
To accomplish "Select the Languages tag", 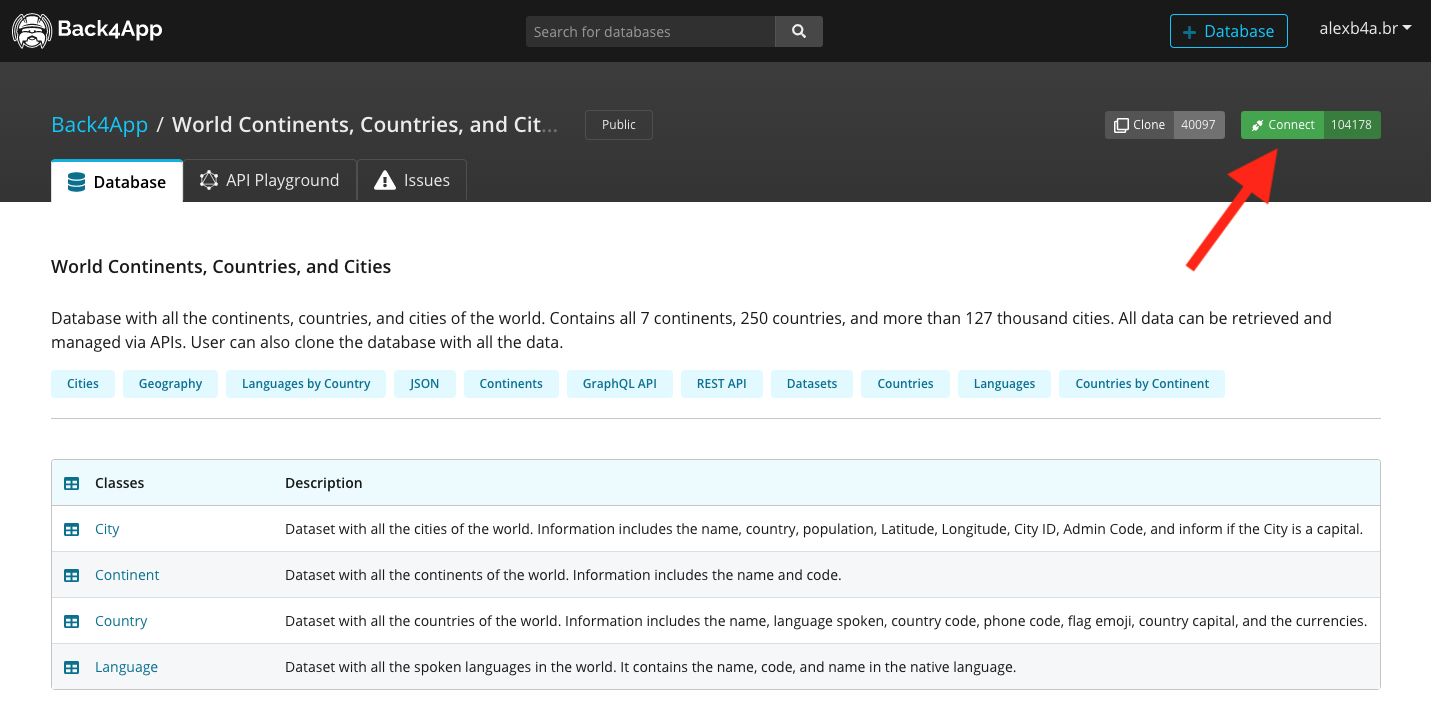I will click(x=1005, y=384).
